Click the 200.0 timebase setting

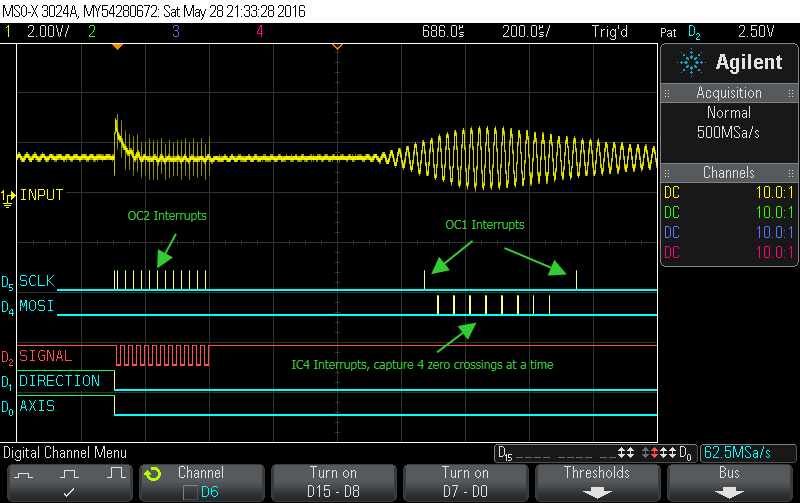(x=526, y=31)
